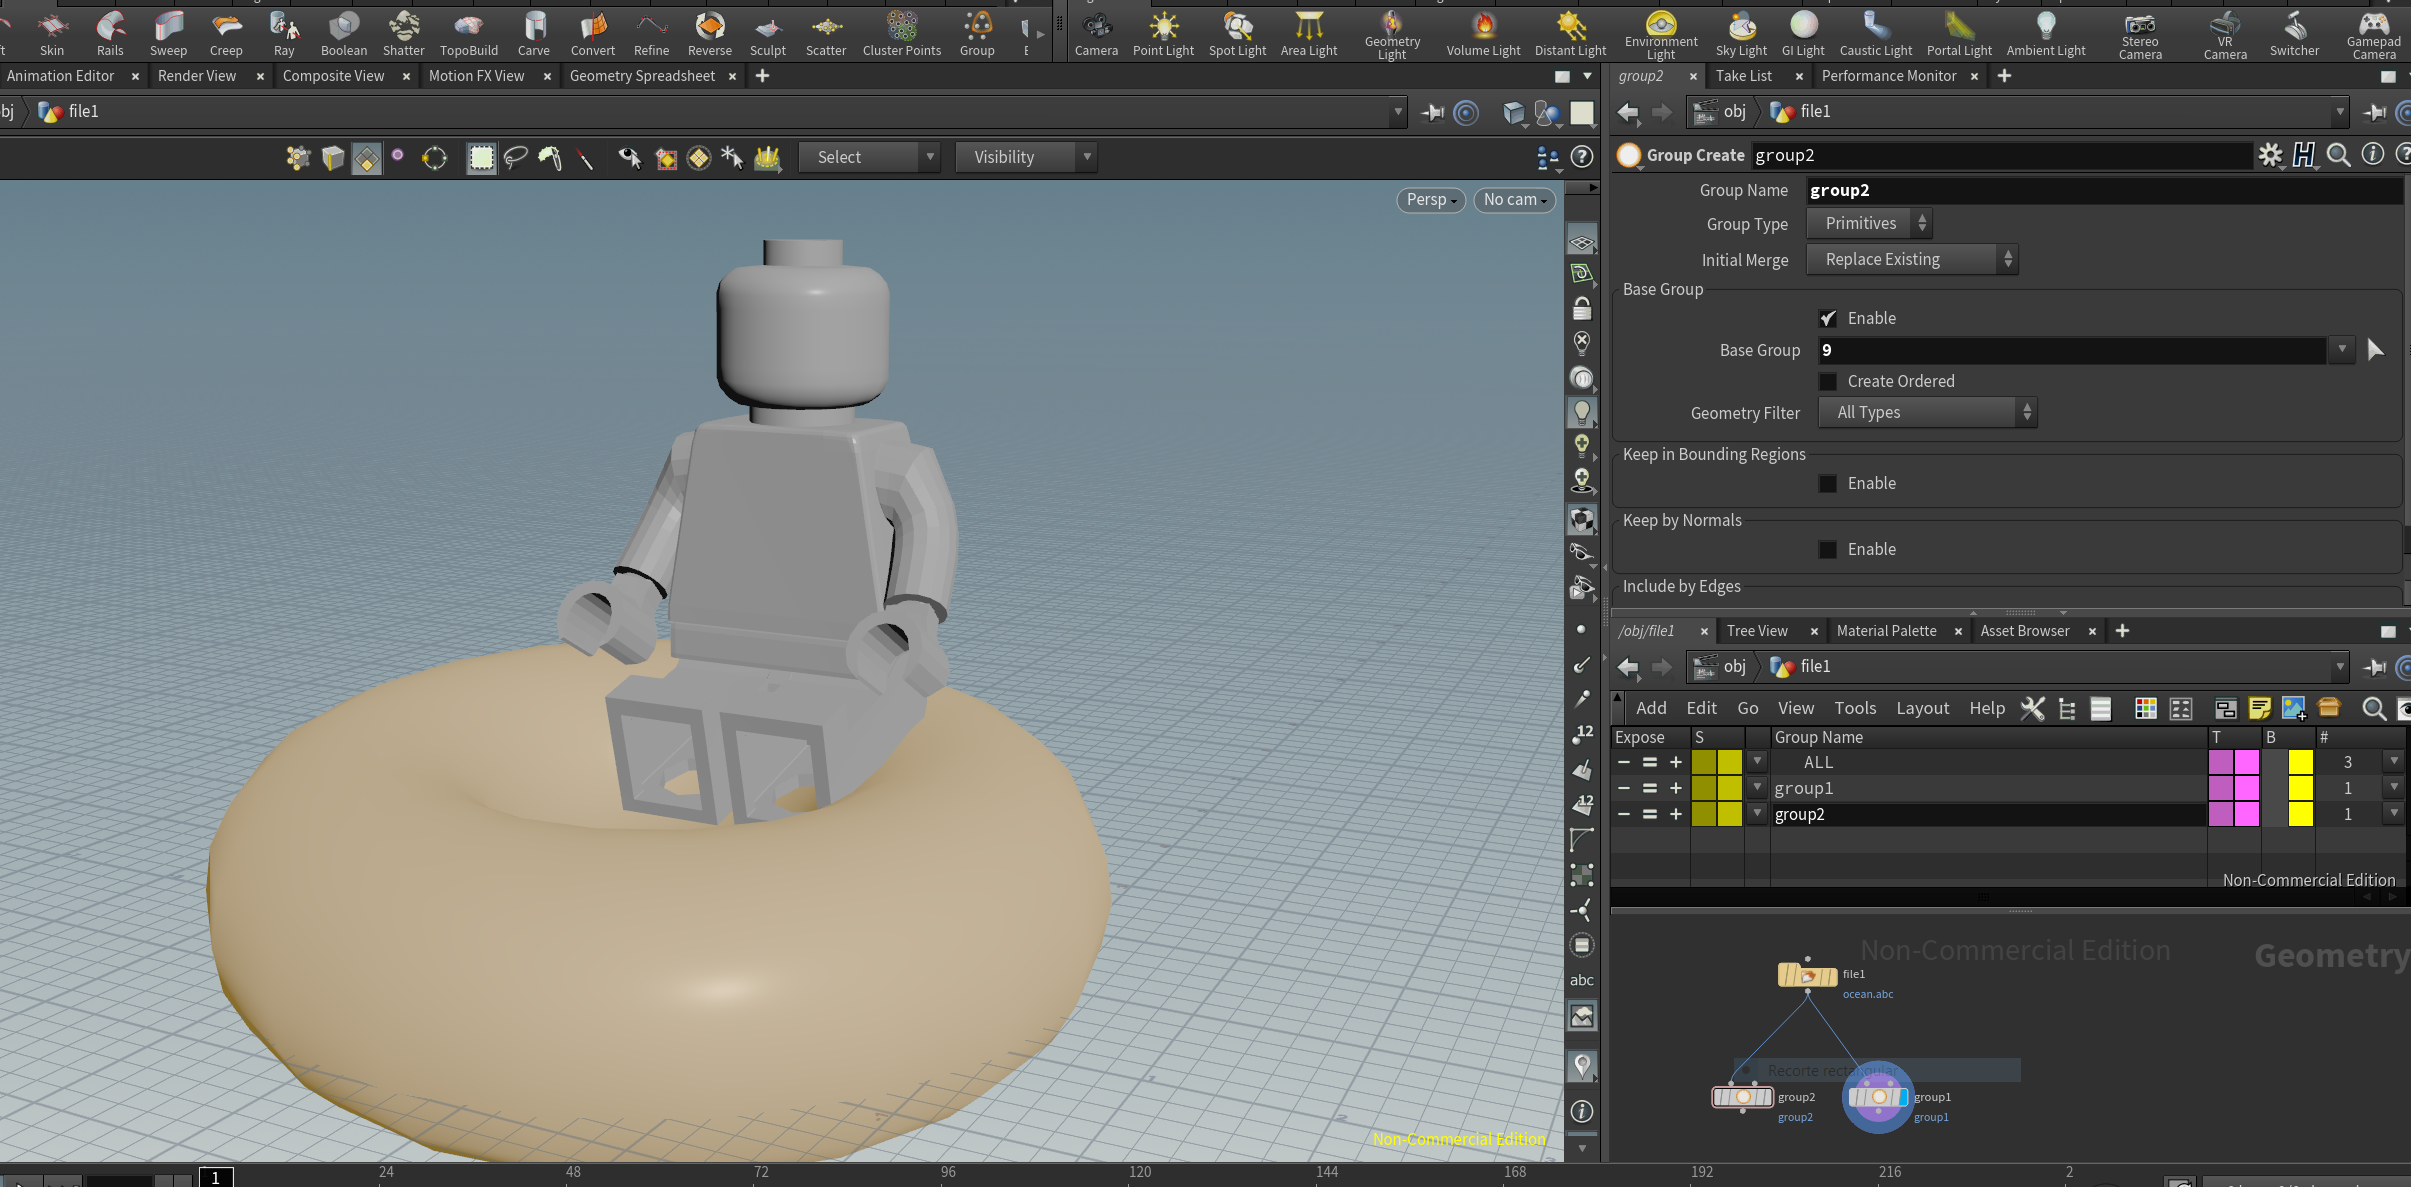Select the Carve shelf tool

[x=533, y=33]
